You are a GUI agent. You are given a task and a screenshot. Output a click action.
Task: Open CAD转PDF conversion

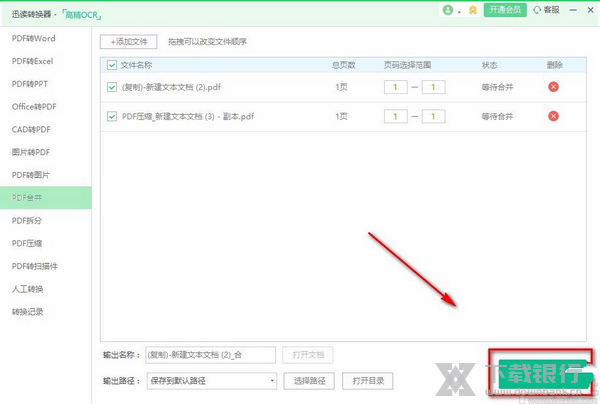31,129
